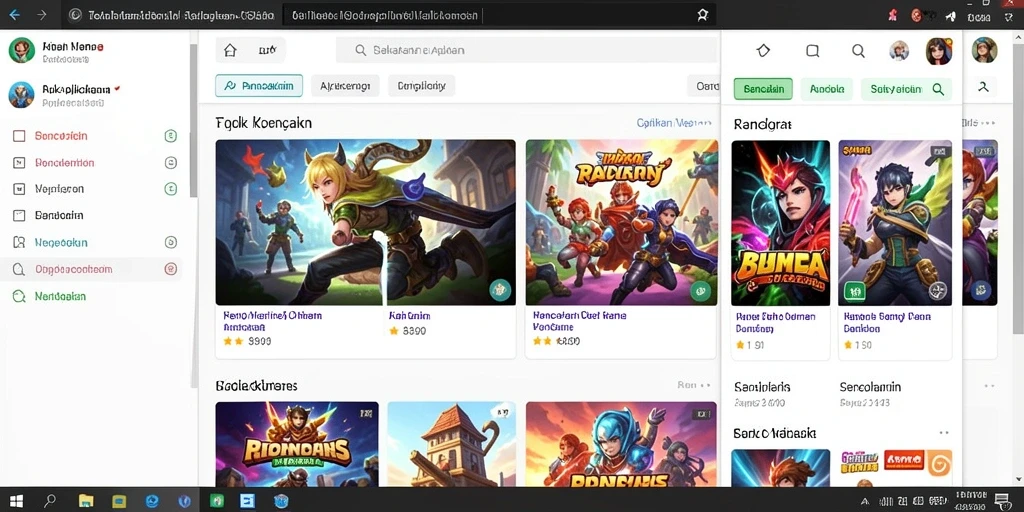The width and height of the screenshot is (1024, 512).
Task: Open the RIONDANS game thumbnail
Action: pos(297,445)
